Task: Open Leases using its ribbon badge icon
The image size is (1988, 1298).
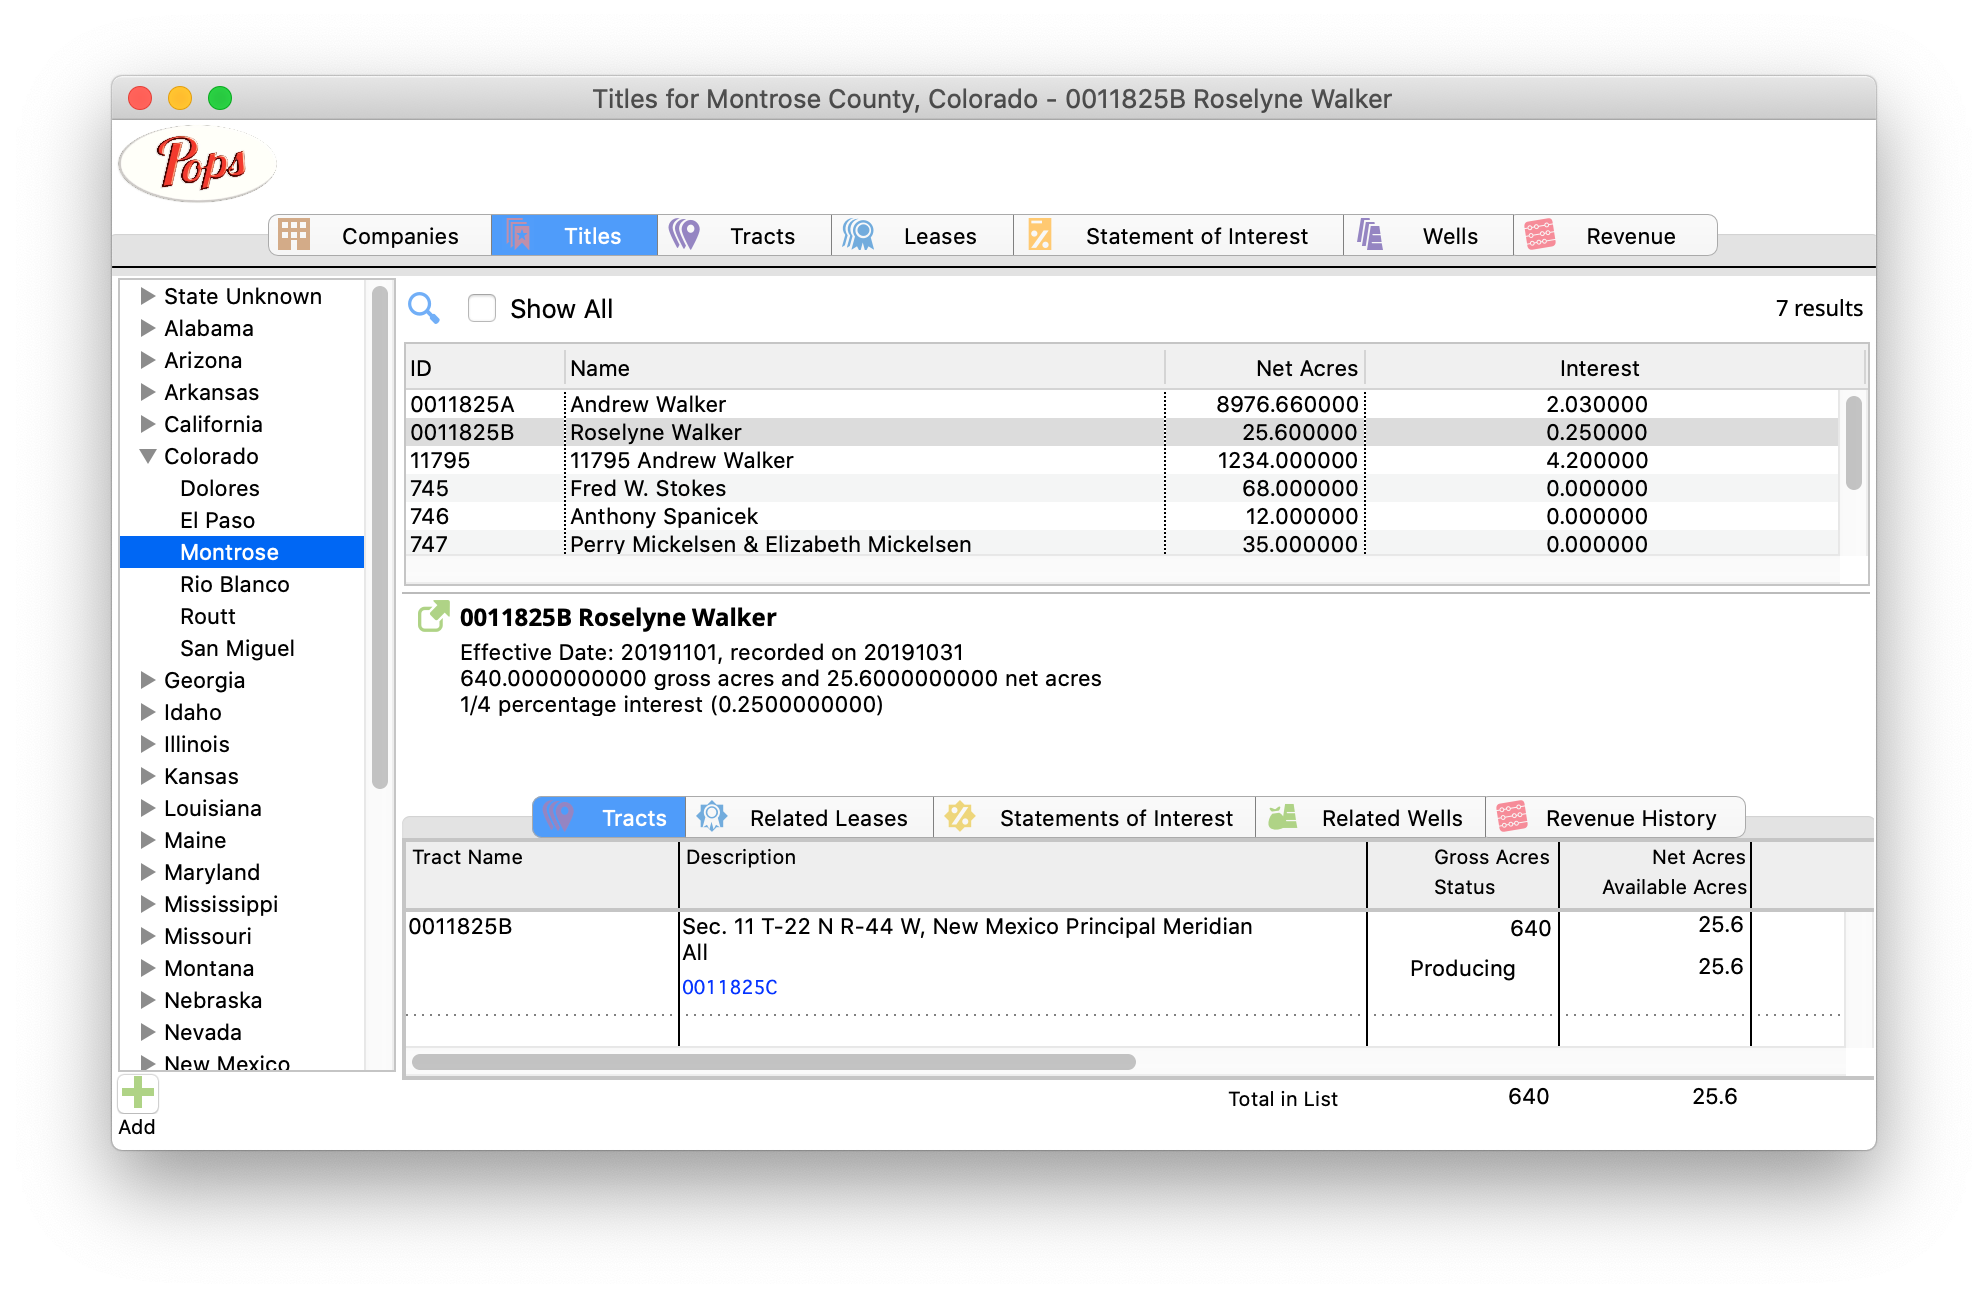Action: tap(861, 235)
